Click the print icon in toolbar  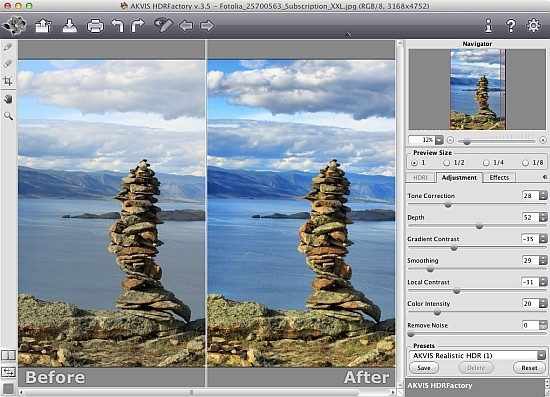click(x=95, y=26)
